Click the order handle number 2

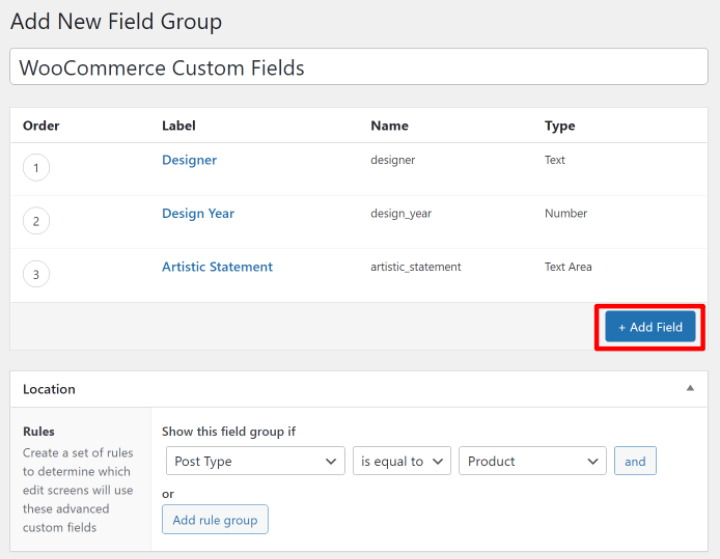(x=36, y=221)
